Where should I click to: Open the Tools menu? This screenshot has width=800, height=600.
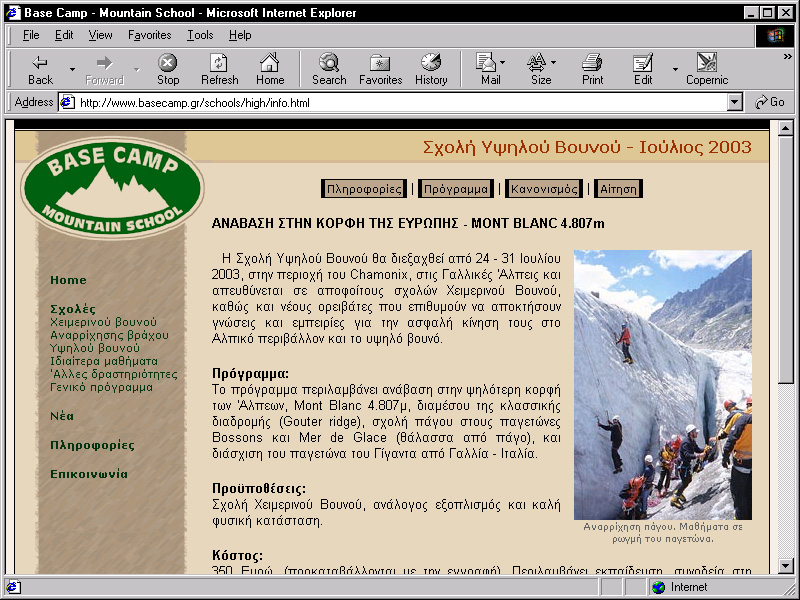pyautogui.click(x=200, y=35)
